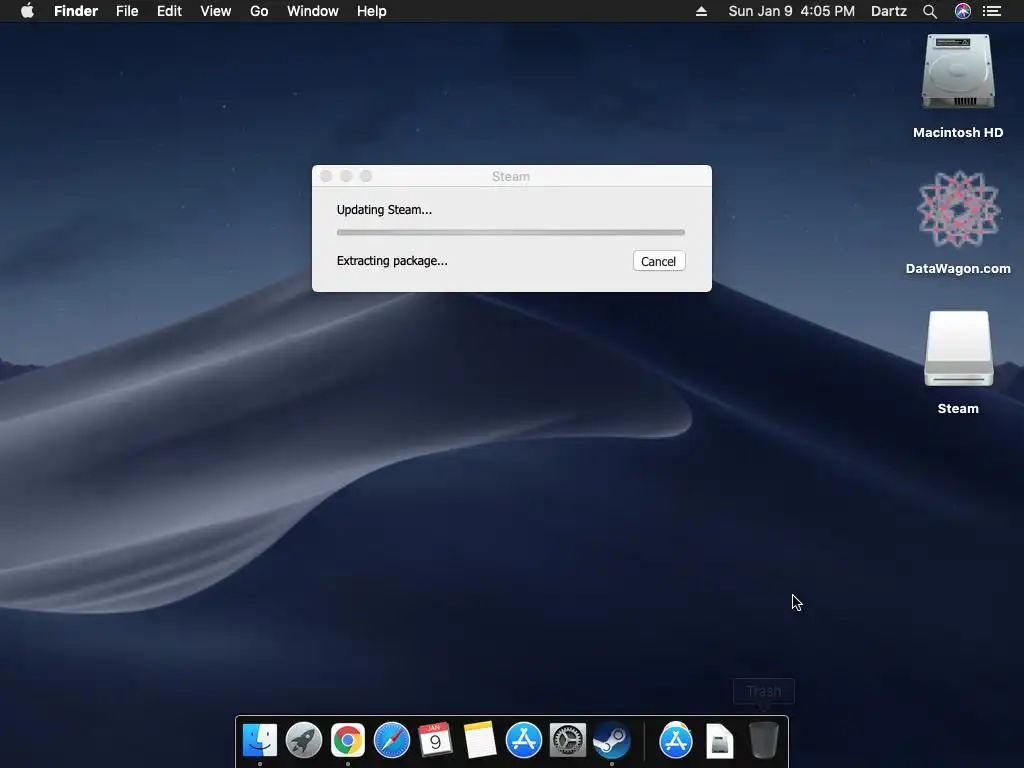Minimize the Steam updater window
This screenshot has height=768, width=1024.
pos(346,176)
